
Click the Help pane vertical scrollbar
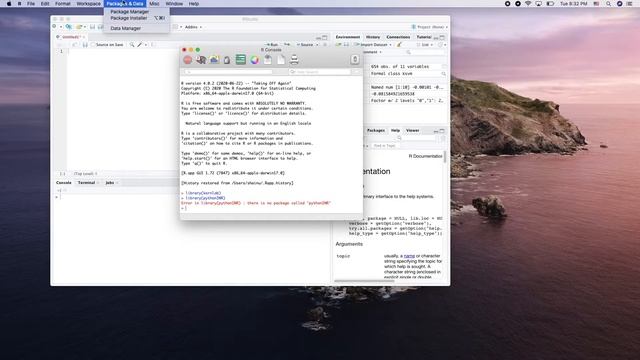(444, 157)
